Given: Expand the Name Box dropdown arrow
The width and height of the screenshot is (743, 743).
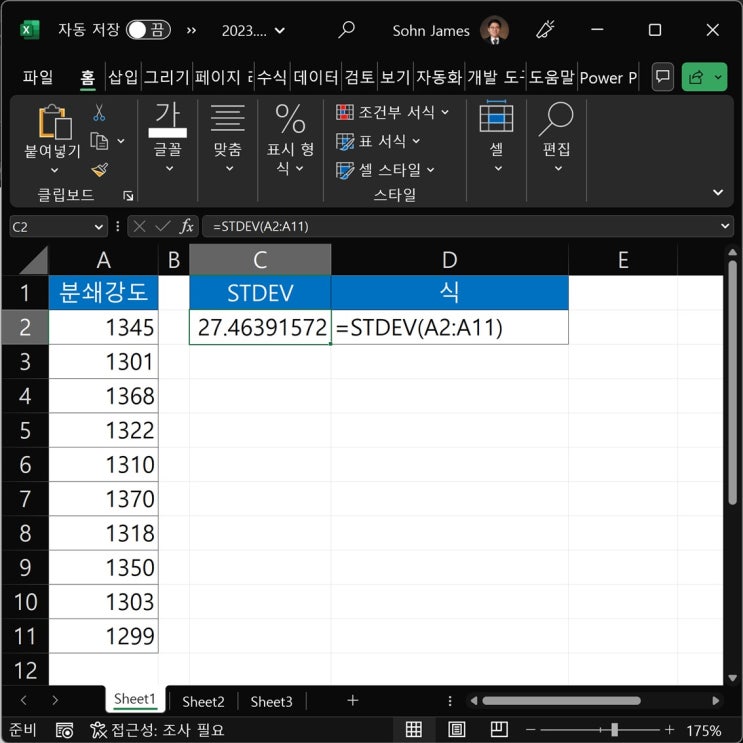Looking at the screenshot, I should coord(98,227).
